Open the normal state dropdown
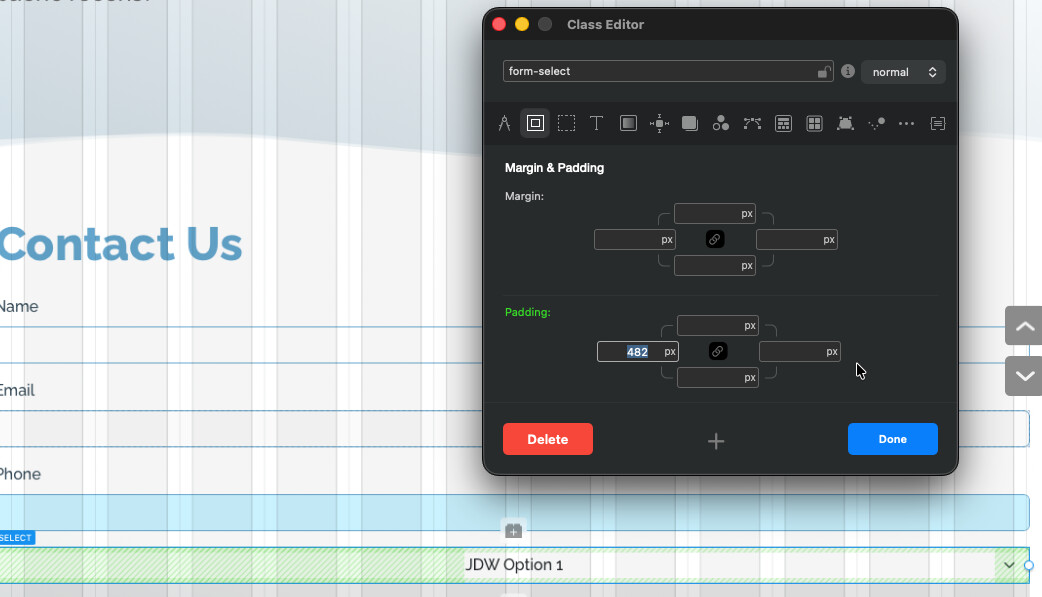 click(903, 72)
